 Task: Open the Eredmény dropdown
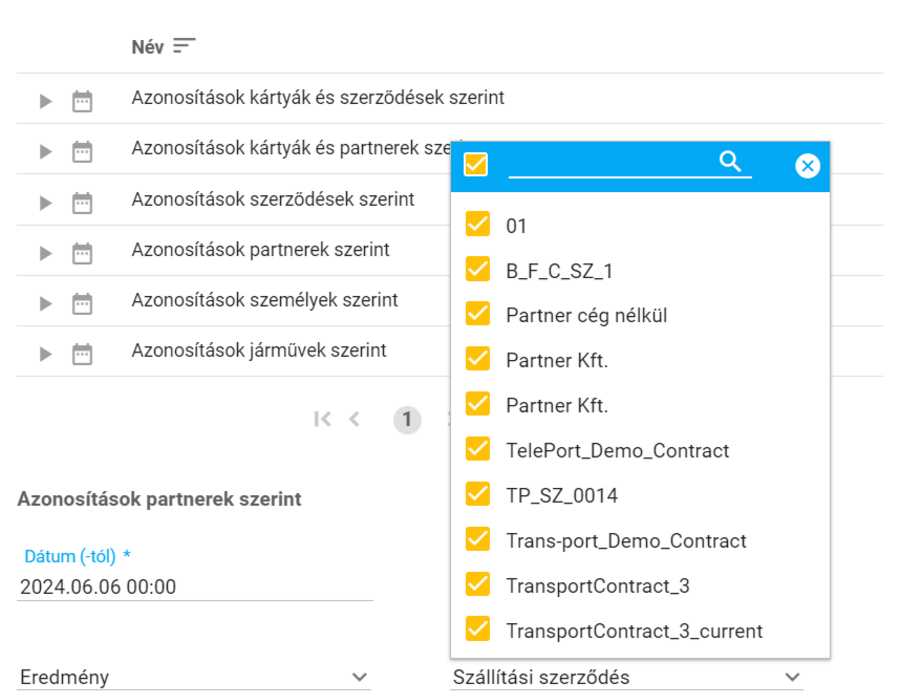pos(194,677)
